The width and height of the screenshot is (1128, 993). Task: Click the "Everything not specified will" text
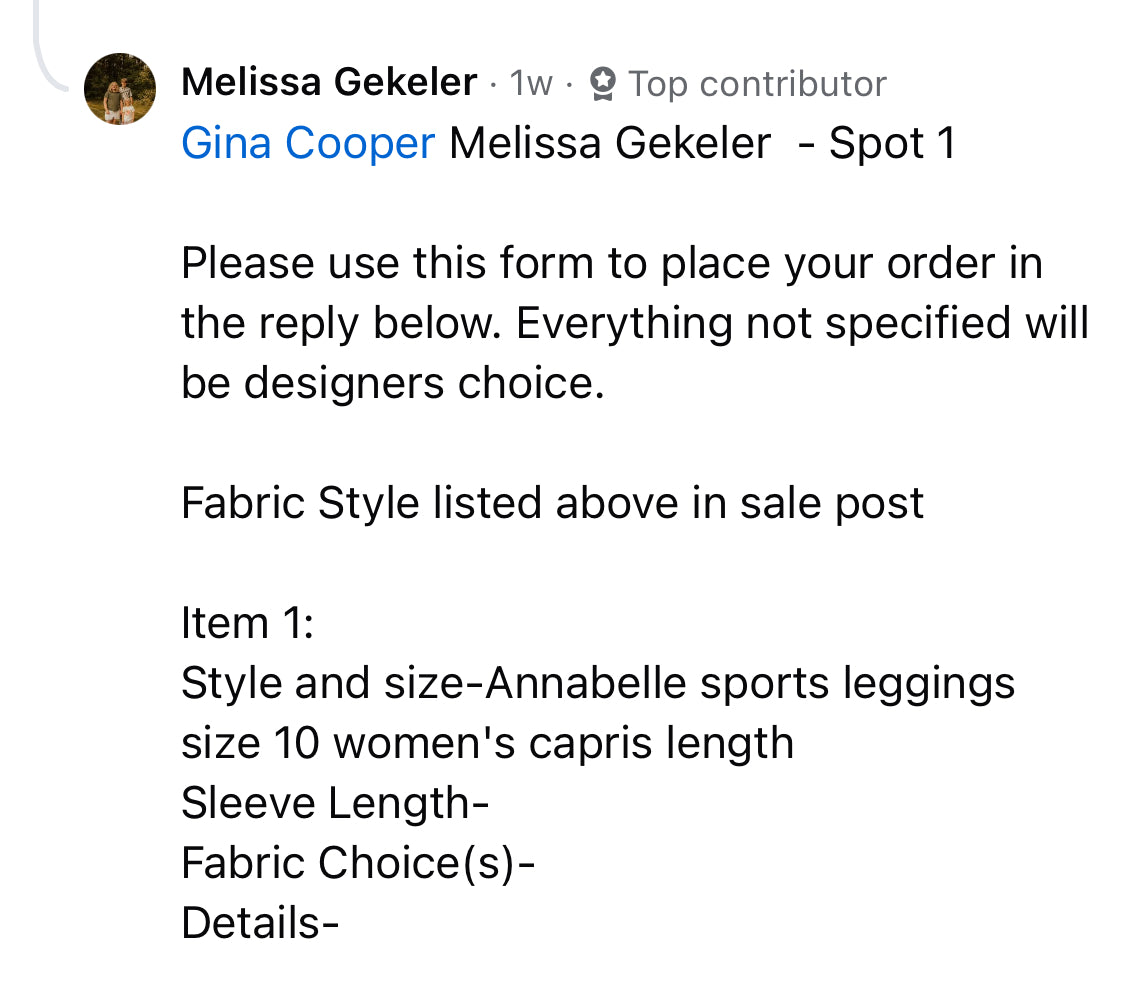tap(802, 324)
